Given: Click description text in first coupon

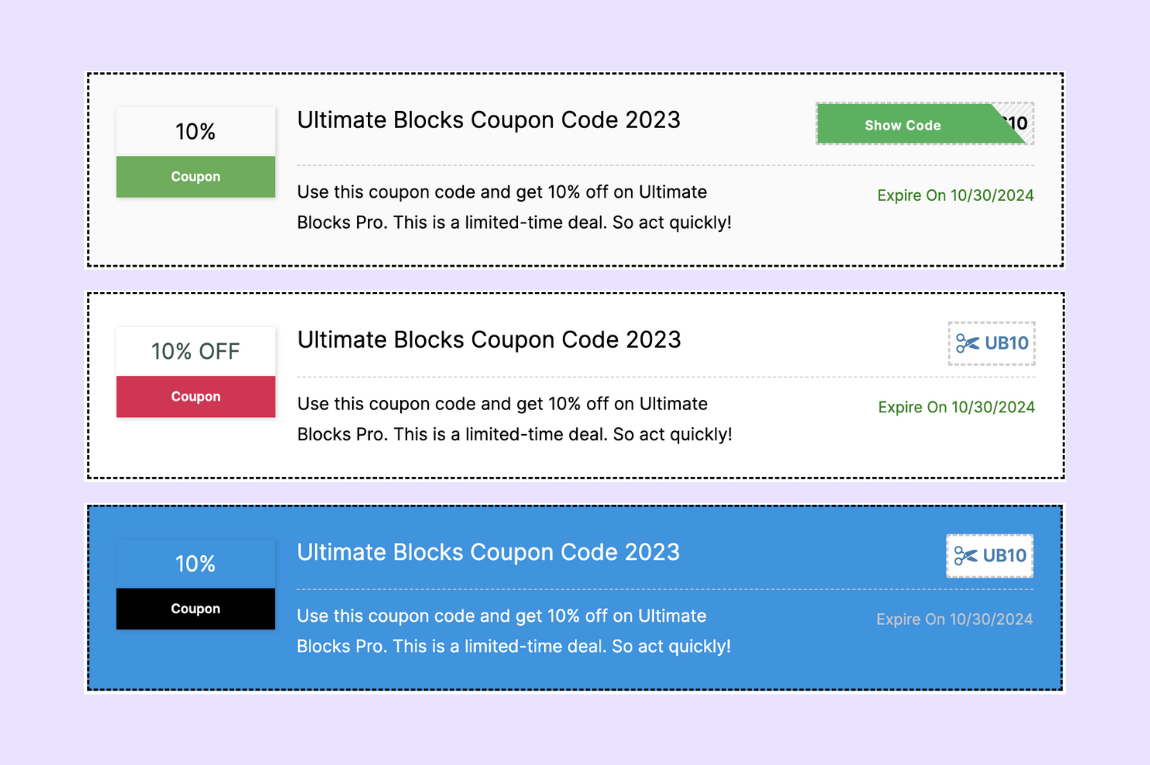Looking at the screenshot, I should point(514,207).
